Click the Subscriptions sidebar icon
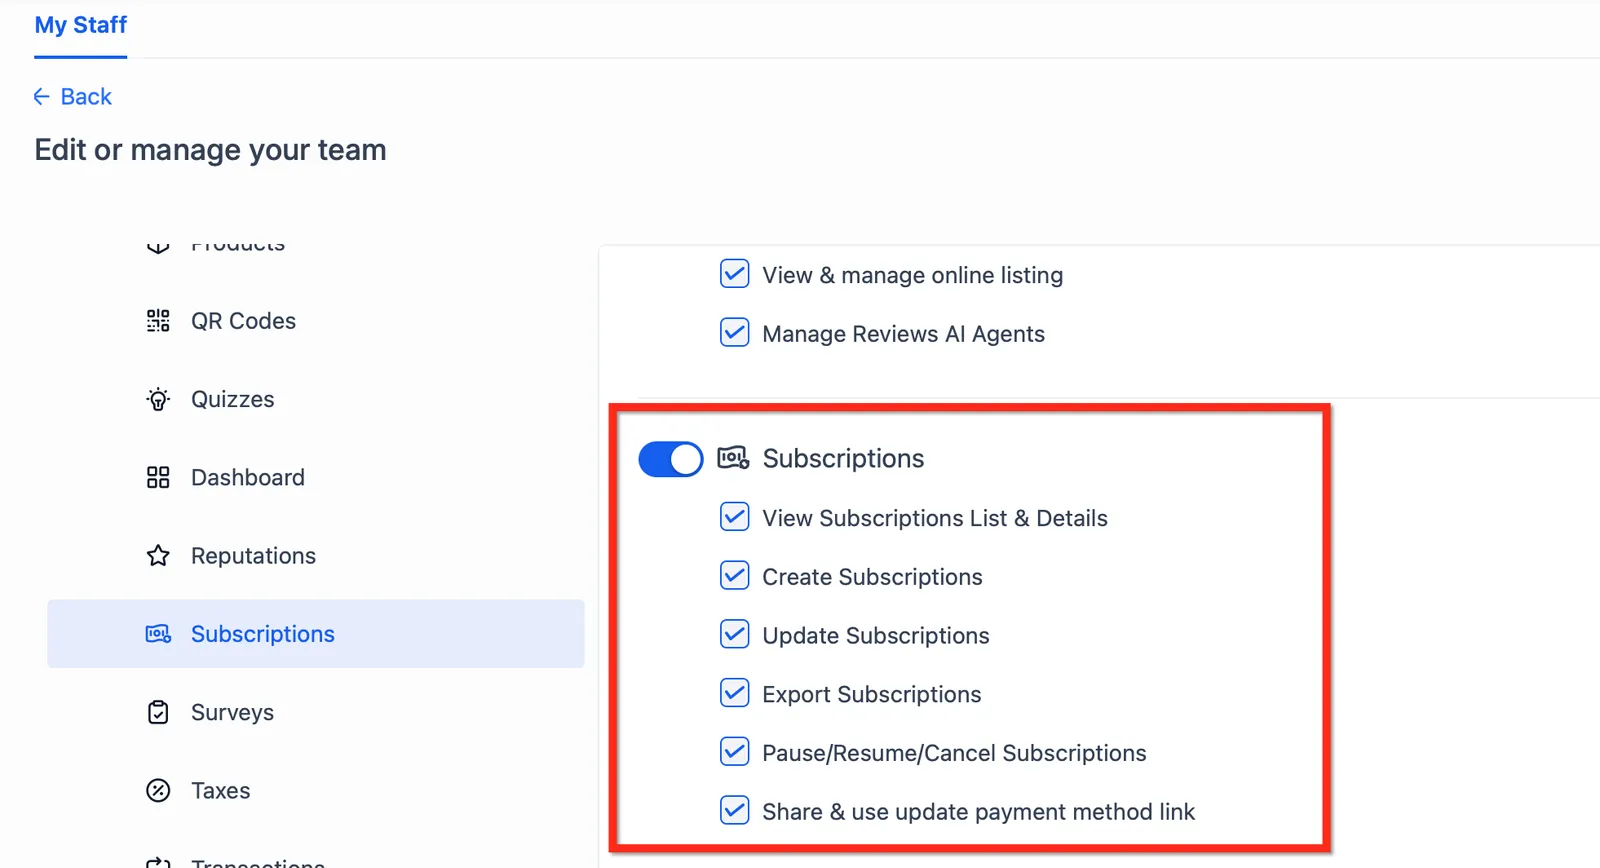The width and height of the screenshot is (1600, 868). (158, 634)
